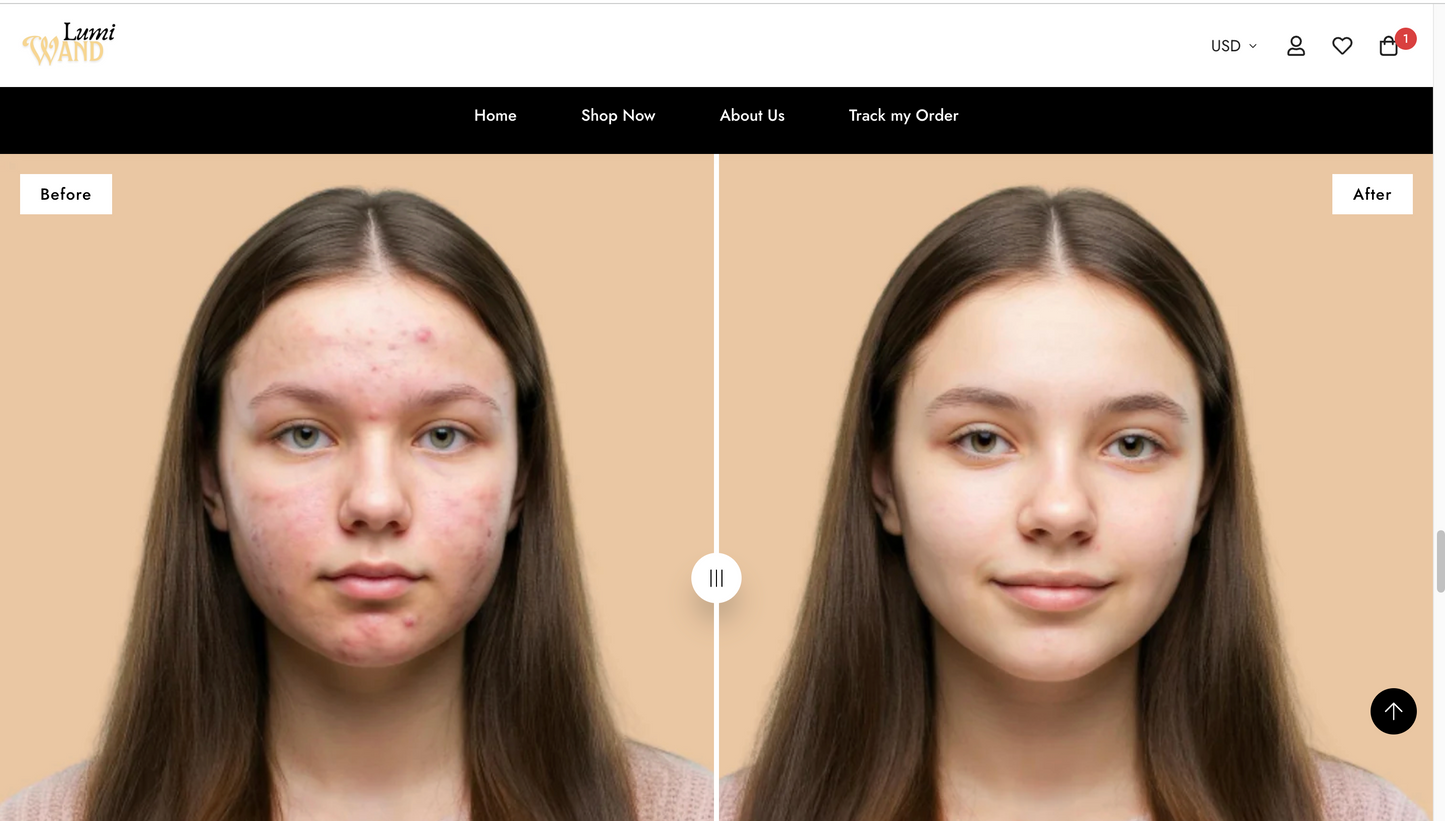This screenshot has height=821, width=1445.
Task: Go to the Home menu item
Action: tap(495, 116)
